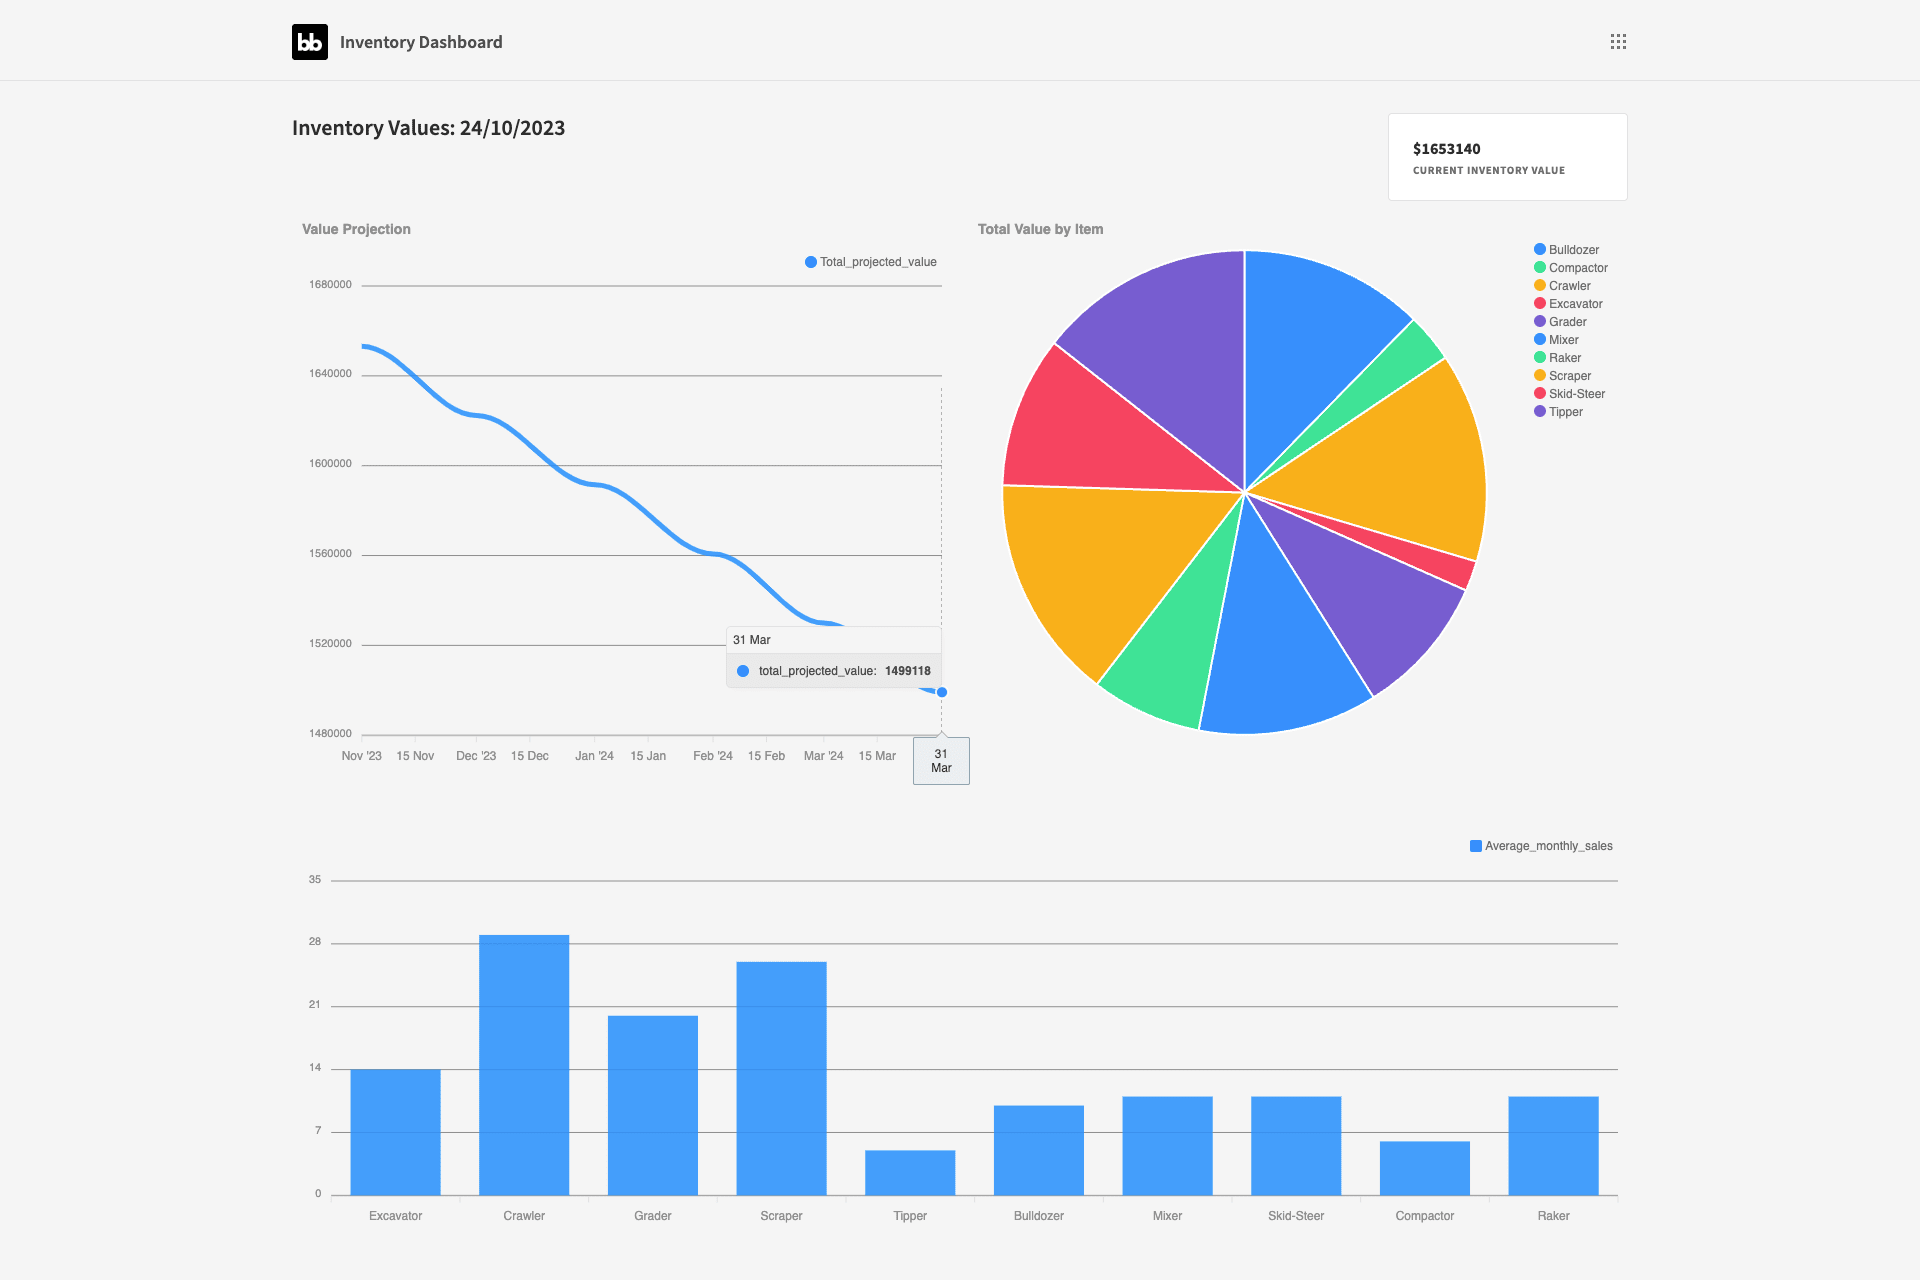1920x1280 pixels.
Task: Select the Excavator bar in sales chart
Action: pos(395,1132)
